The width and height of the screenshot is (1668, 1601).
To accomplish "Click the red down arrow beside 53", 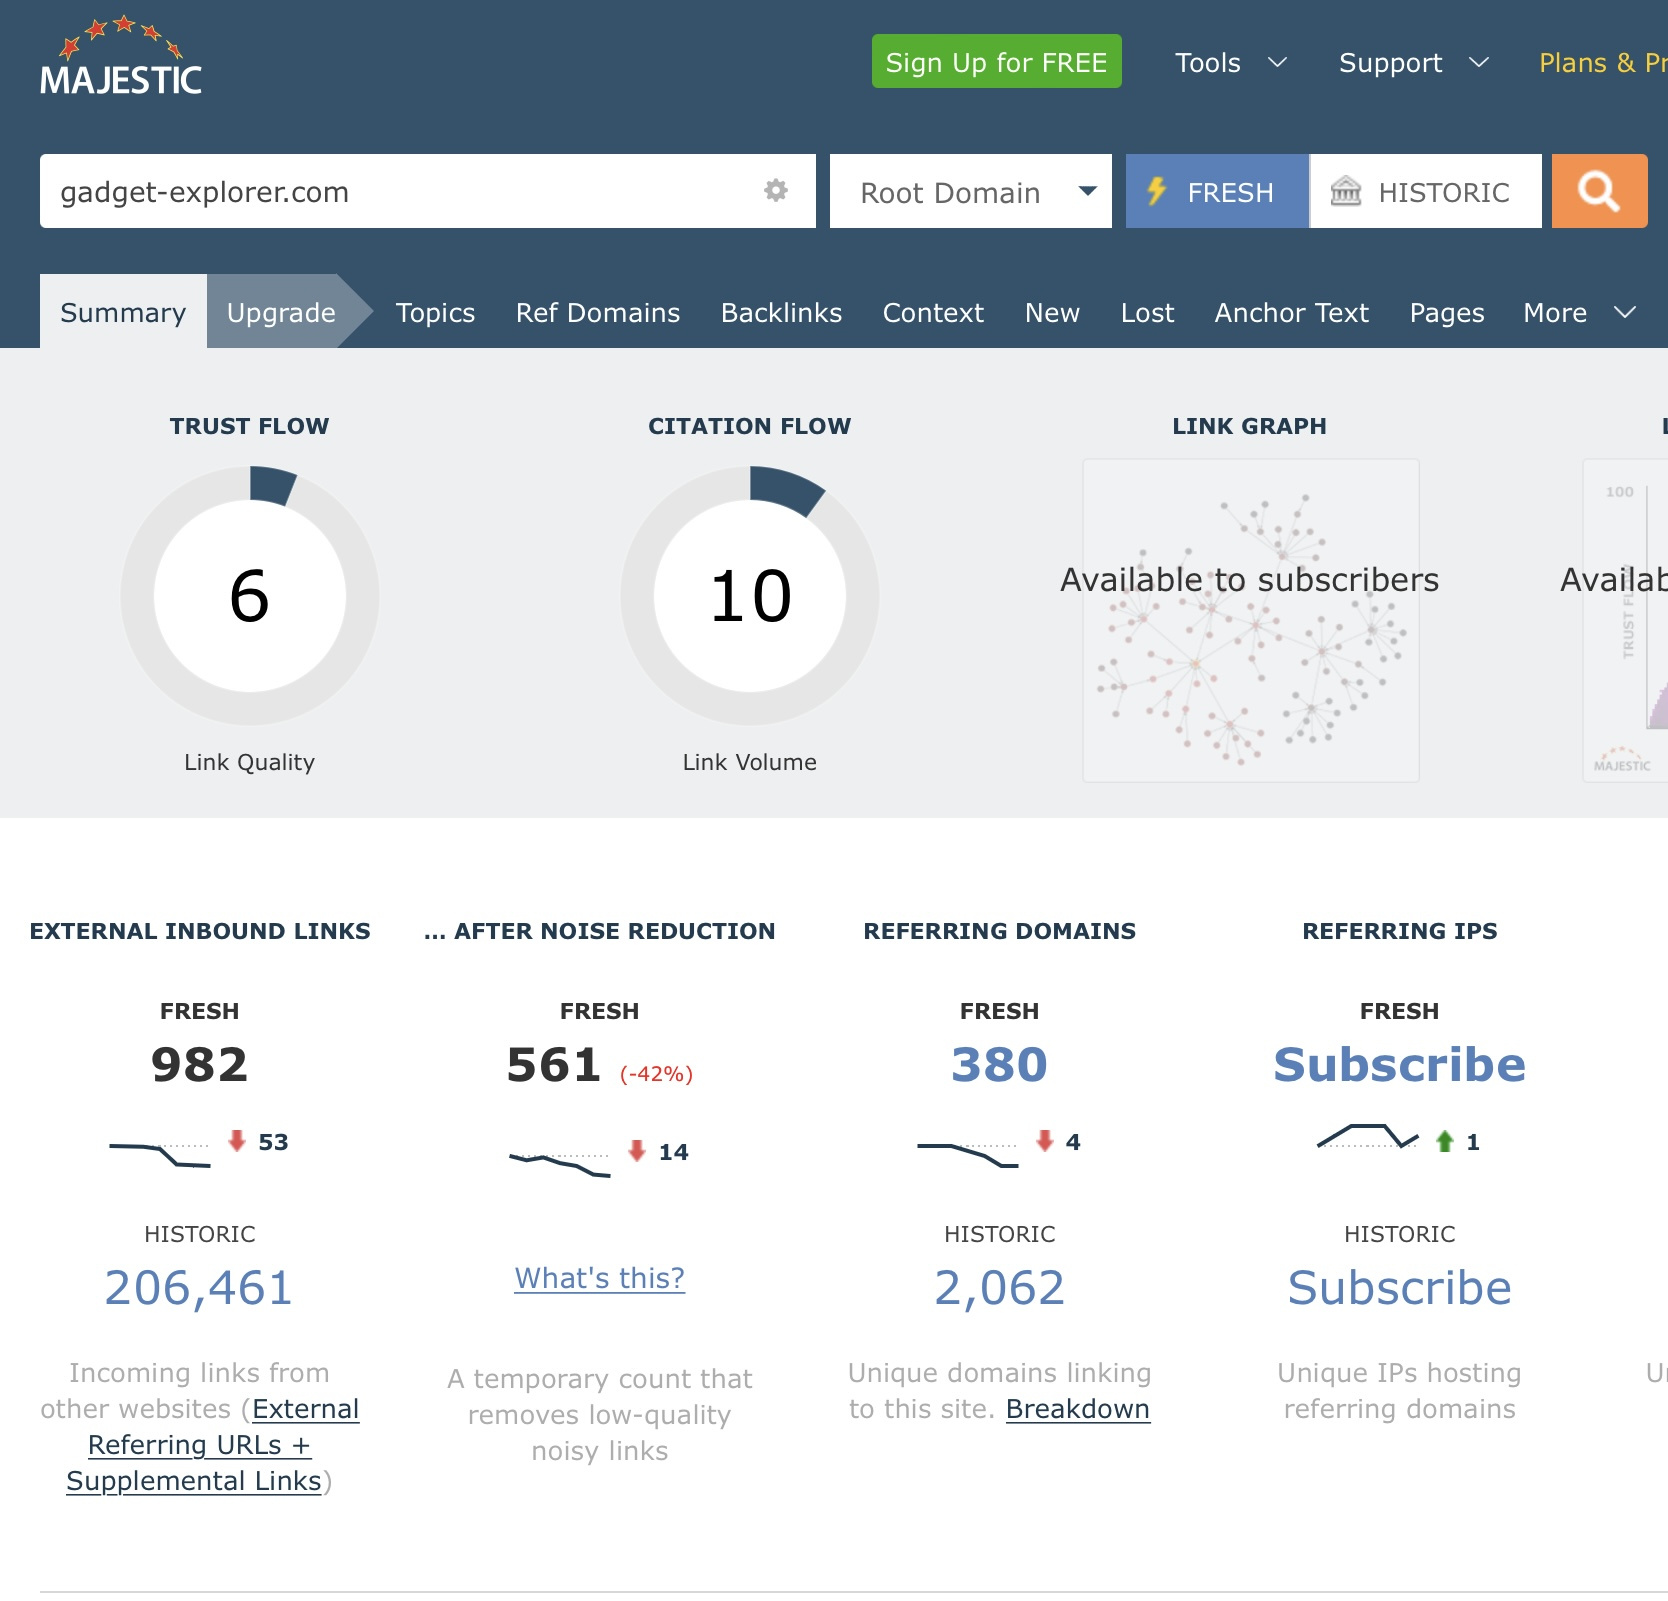I will tap(237, 1141).
